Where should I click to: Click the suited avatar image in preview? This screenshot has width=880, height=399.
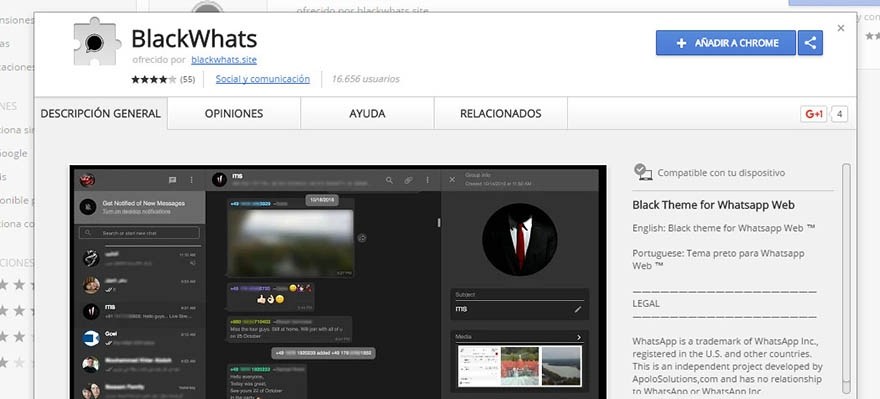tap(520, 239)
